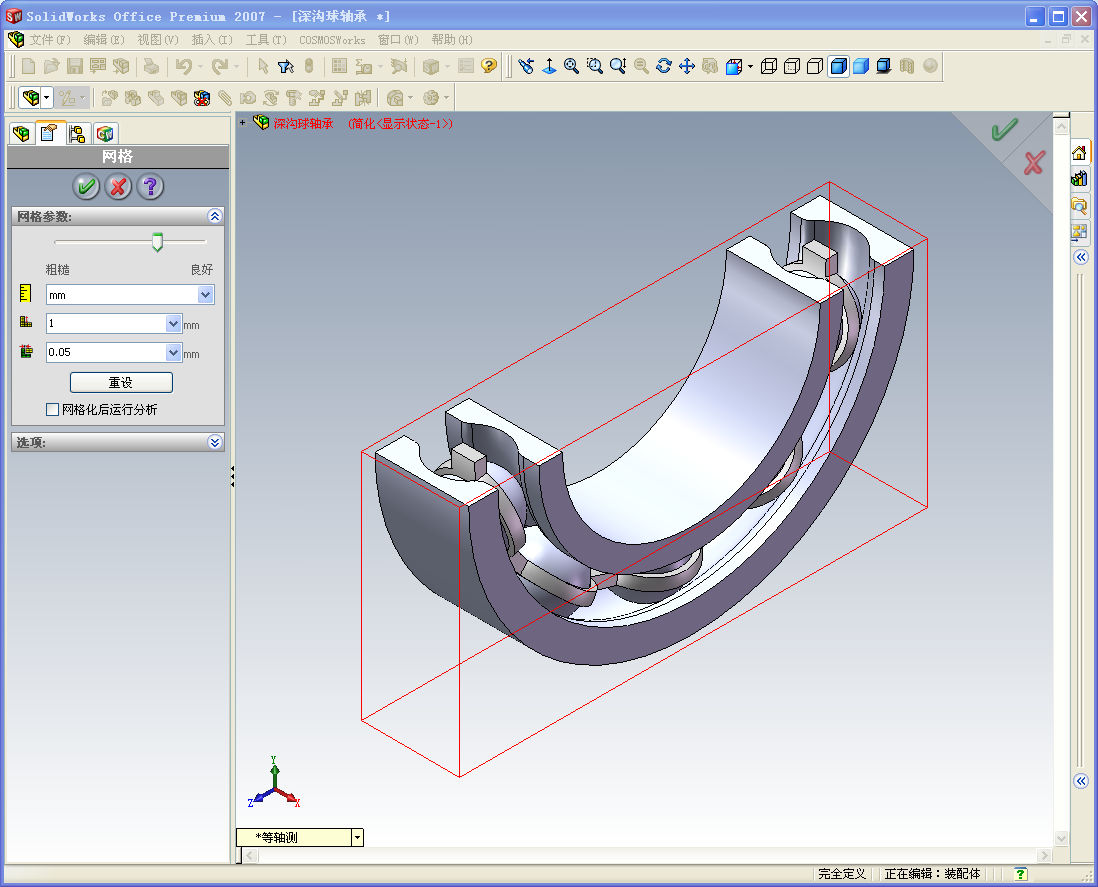Click the global element size field

point(106,323)
